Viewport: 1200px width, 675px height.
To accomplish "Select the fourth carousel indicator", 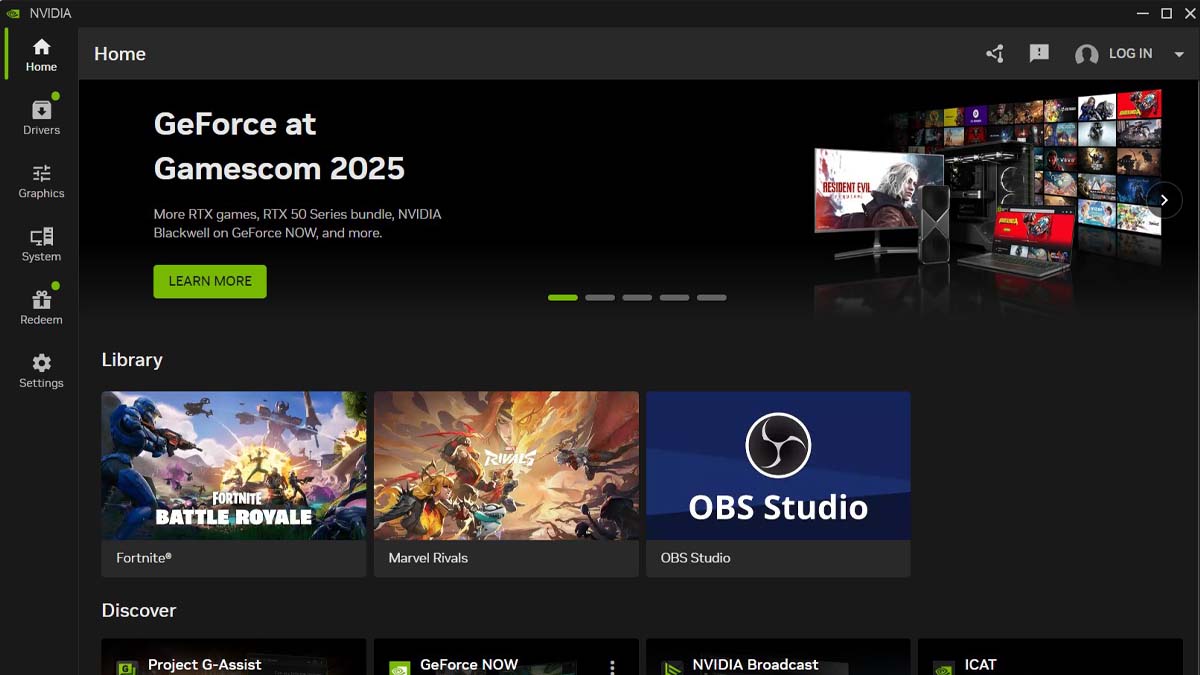I will (x=674, y=297).
